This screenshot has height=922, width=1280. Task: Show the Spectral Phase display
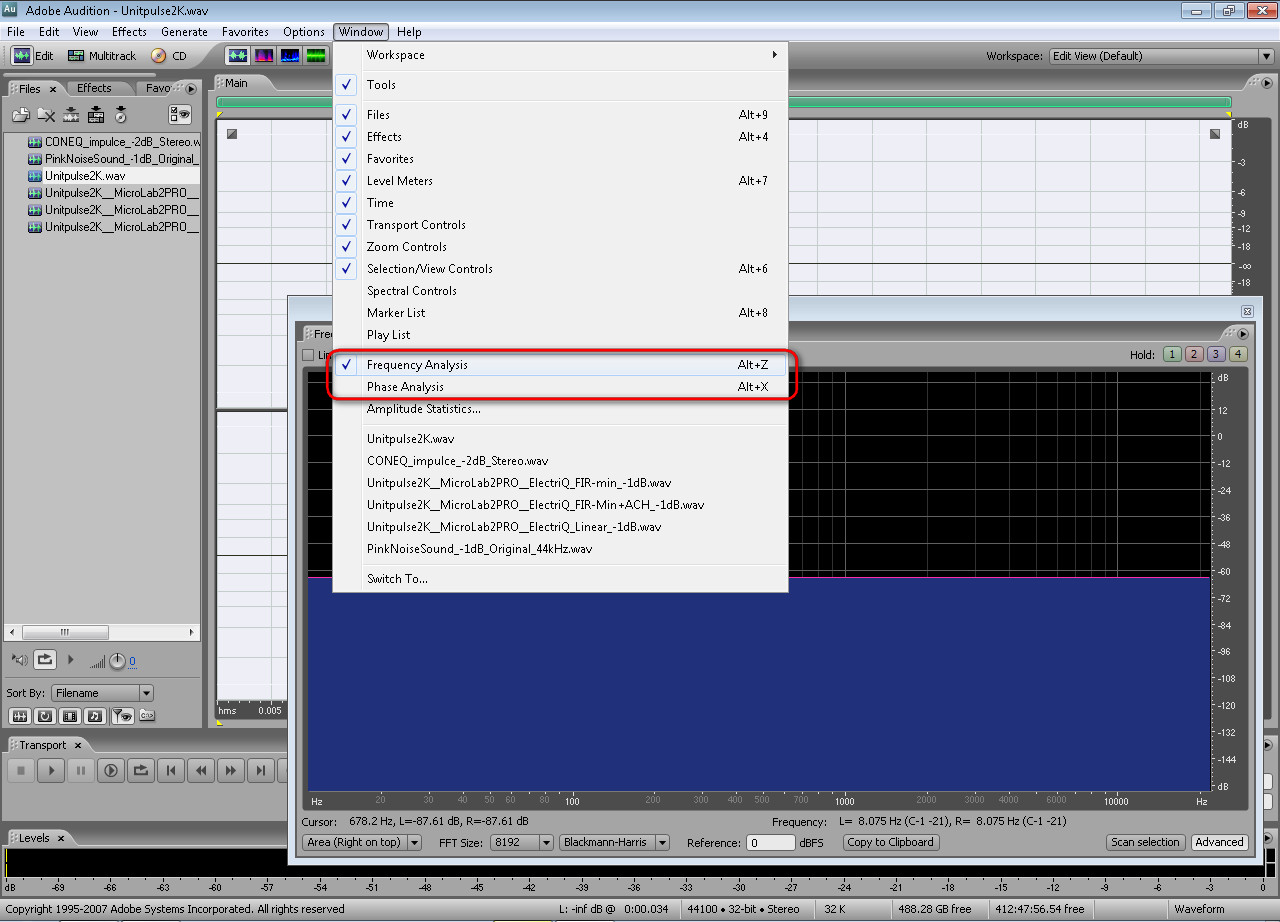pos(316,56)
